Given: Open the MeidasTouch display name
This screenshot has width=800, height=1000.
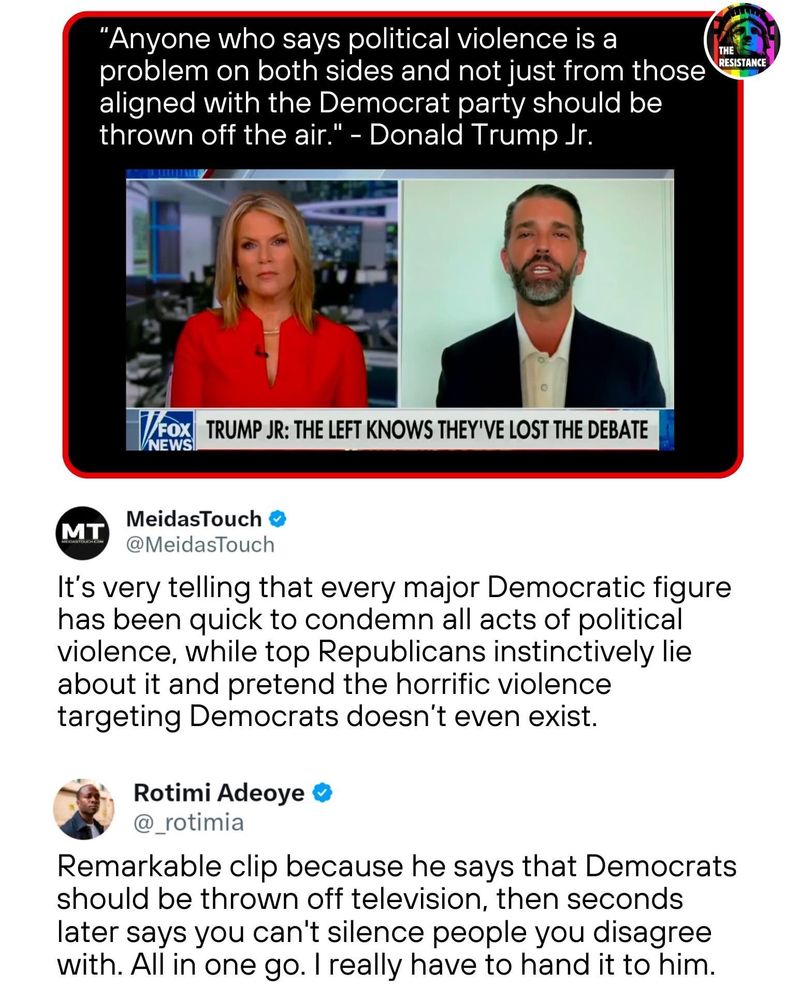Looking at the screenshot, I should [x=194, y=519].
